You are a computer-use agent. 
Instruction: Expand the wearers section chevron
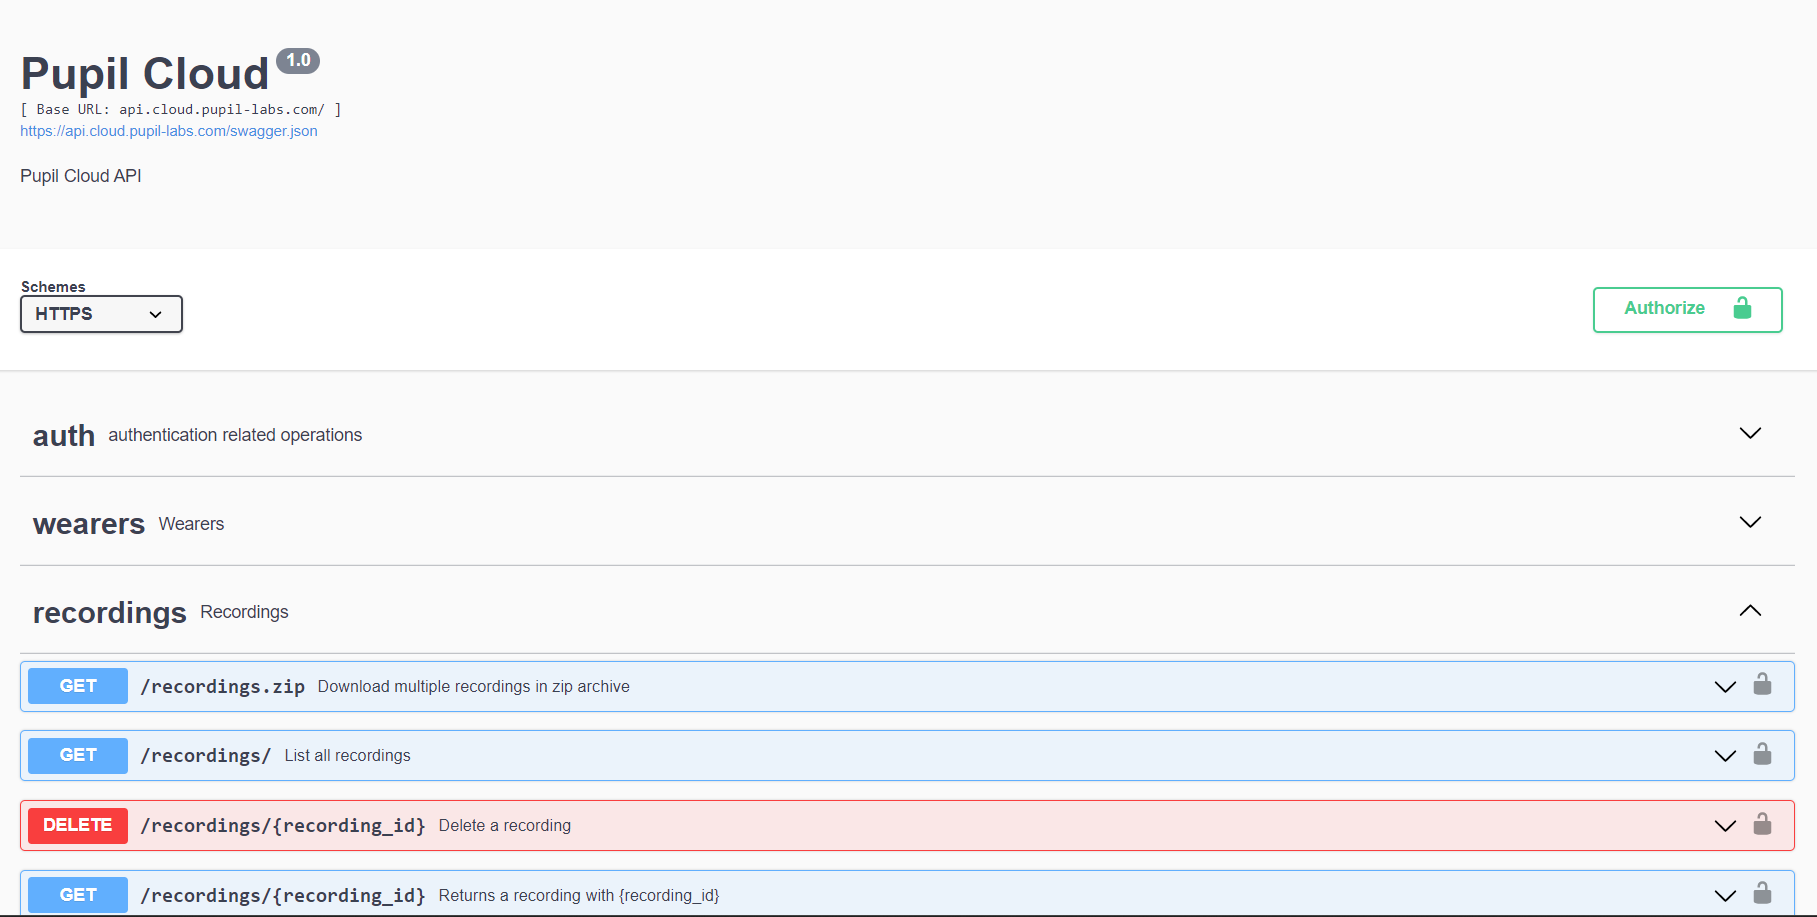(x=1750, y=522)
